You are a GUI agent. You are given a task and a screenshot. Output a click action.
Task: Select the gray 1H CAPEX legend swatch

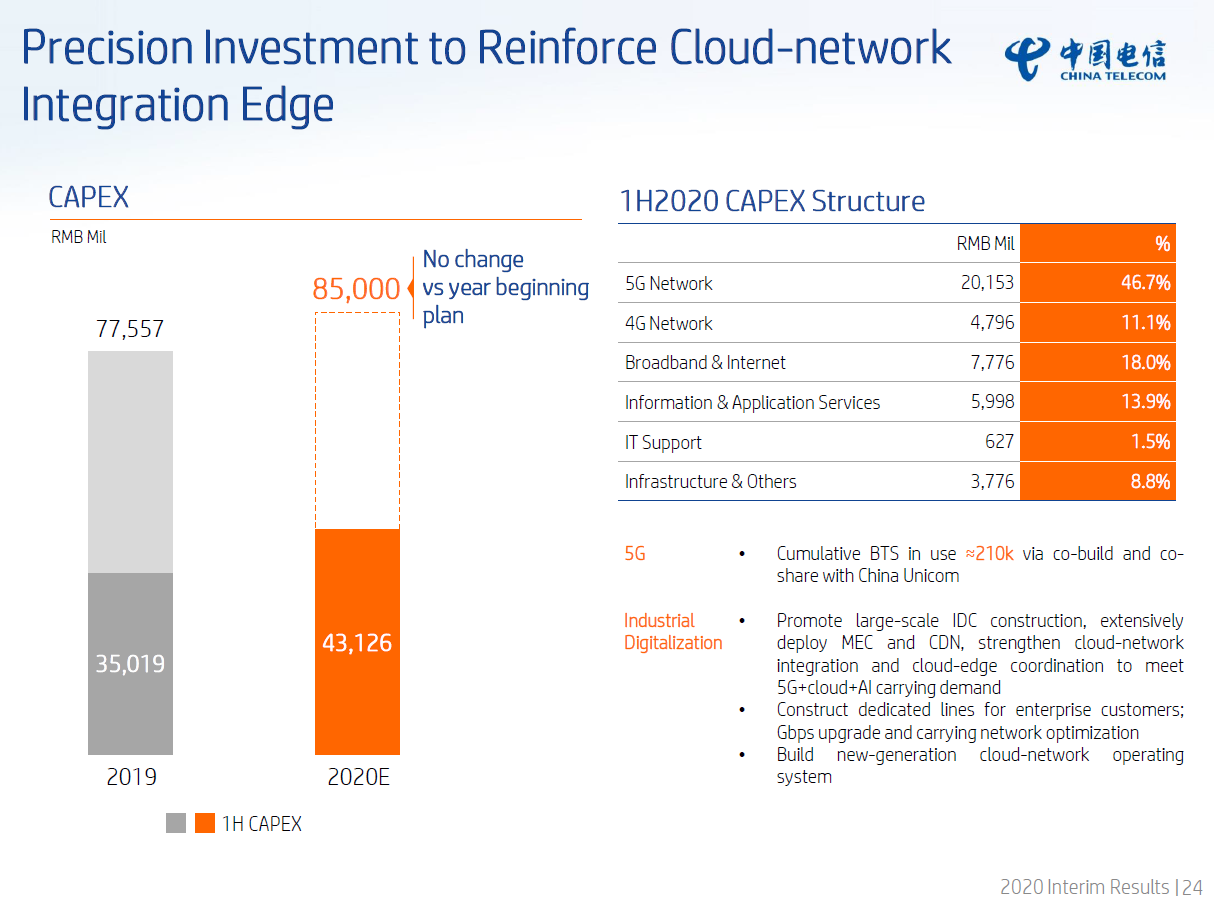point(176,823)
